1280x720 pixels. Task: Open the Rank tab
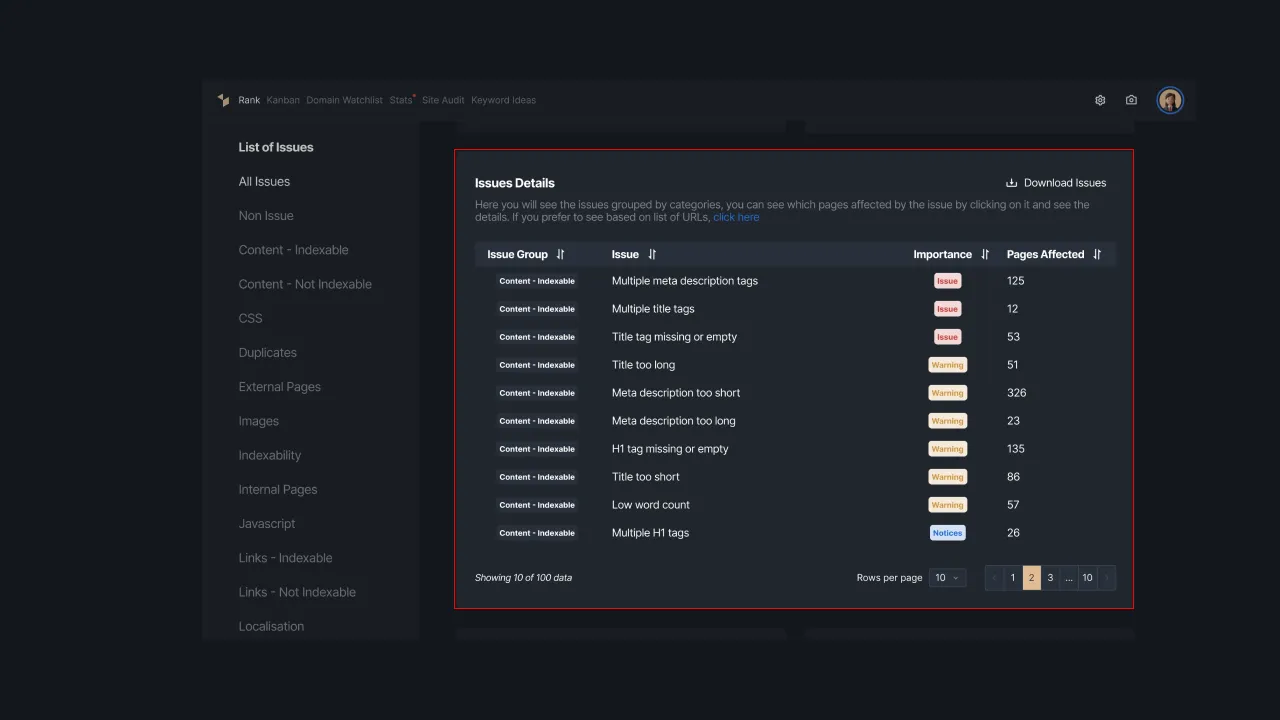coord(249,100)
